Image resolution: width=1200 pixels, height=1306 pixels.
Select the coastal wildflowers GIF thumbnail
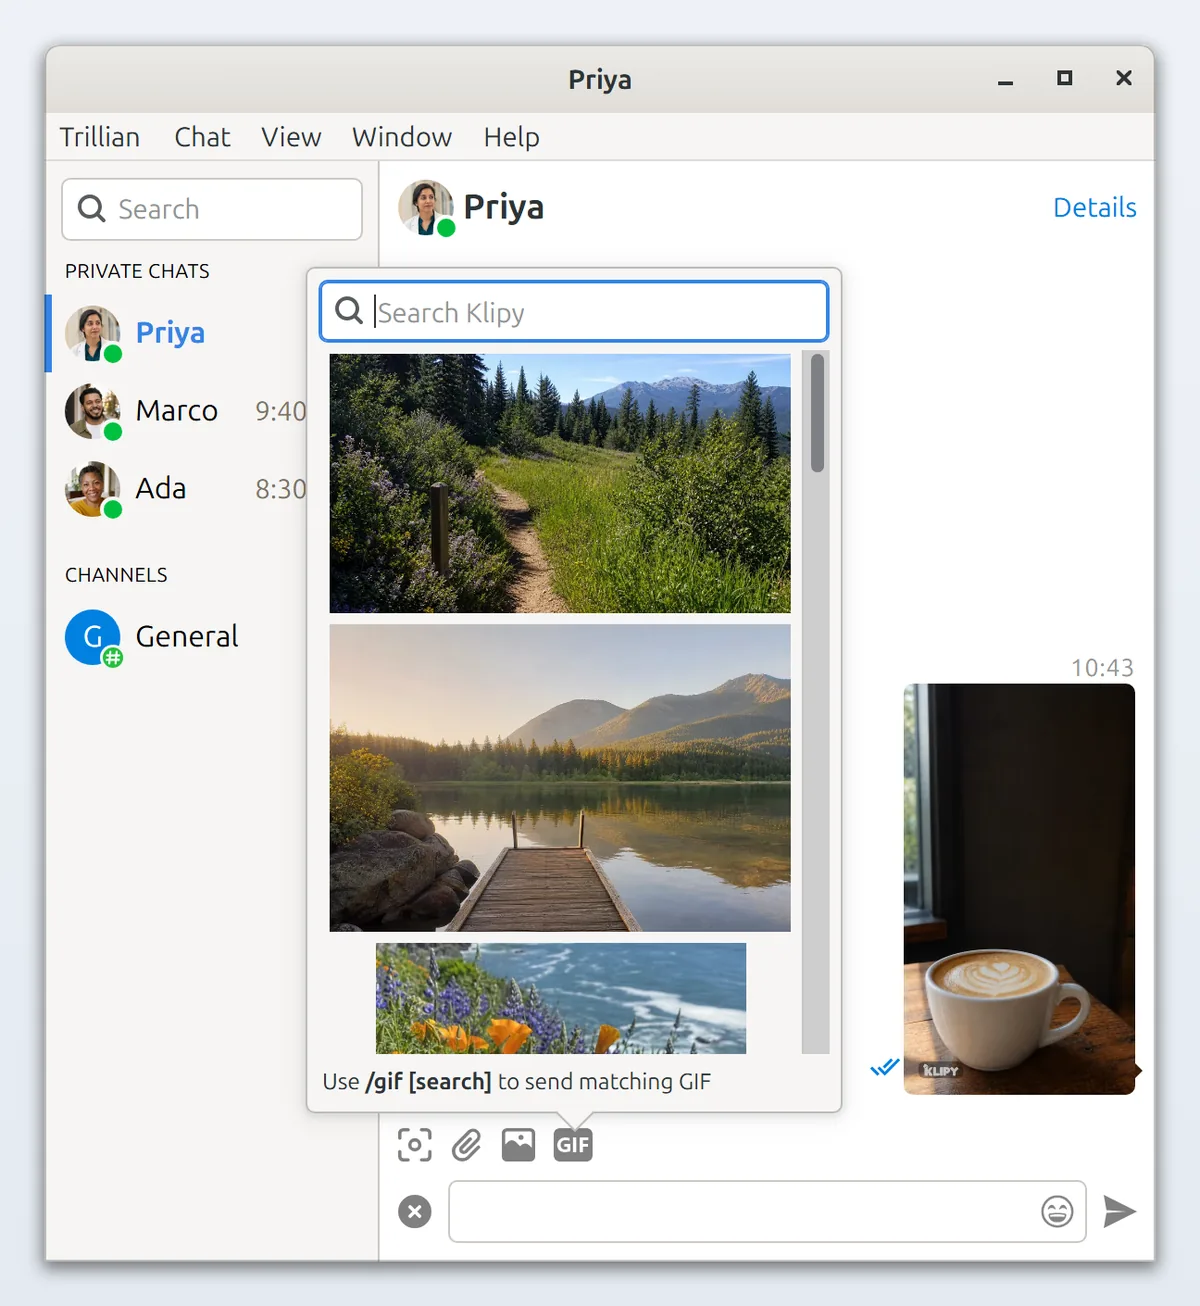(x=561, y=998)
